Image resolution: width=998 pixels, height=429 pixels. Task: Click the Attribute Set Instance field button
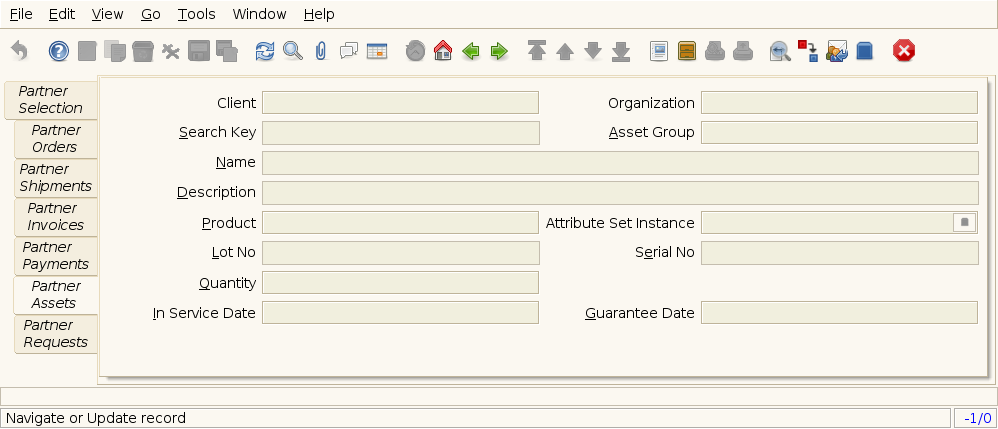(x=964, y=222)
